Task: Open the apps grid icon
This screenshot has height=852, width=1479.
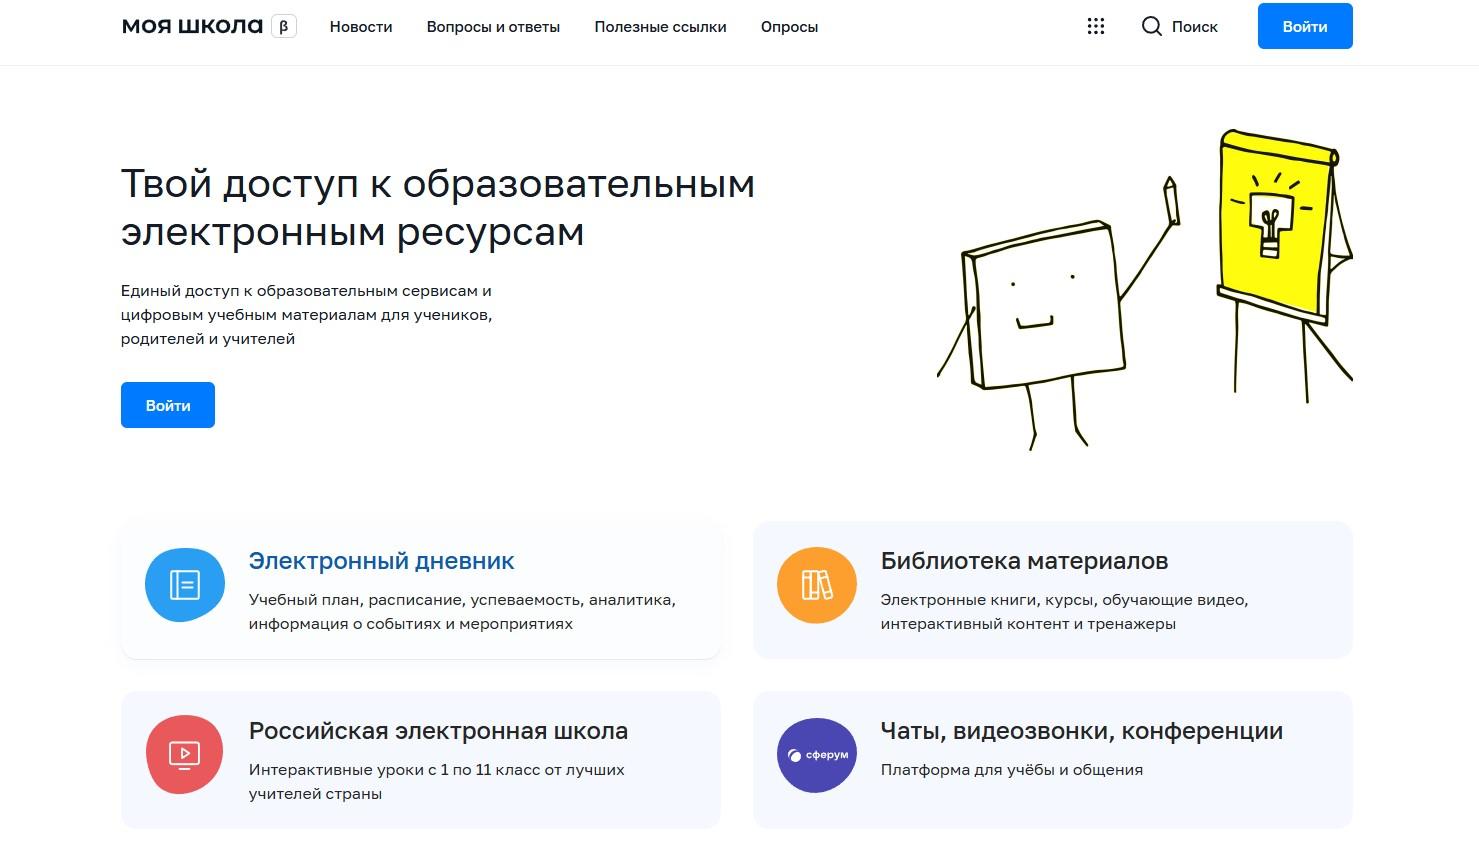Action: point(1096,27)
